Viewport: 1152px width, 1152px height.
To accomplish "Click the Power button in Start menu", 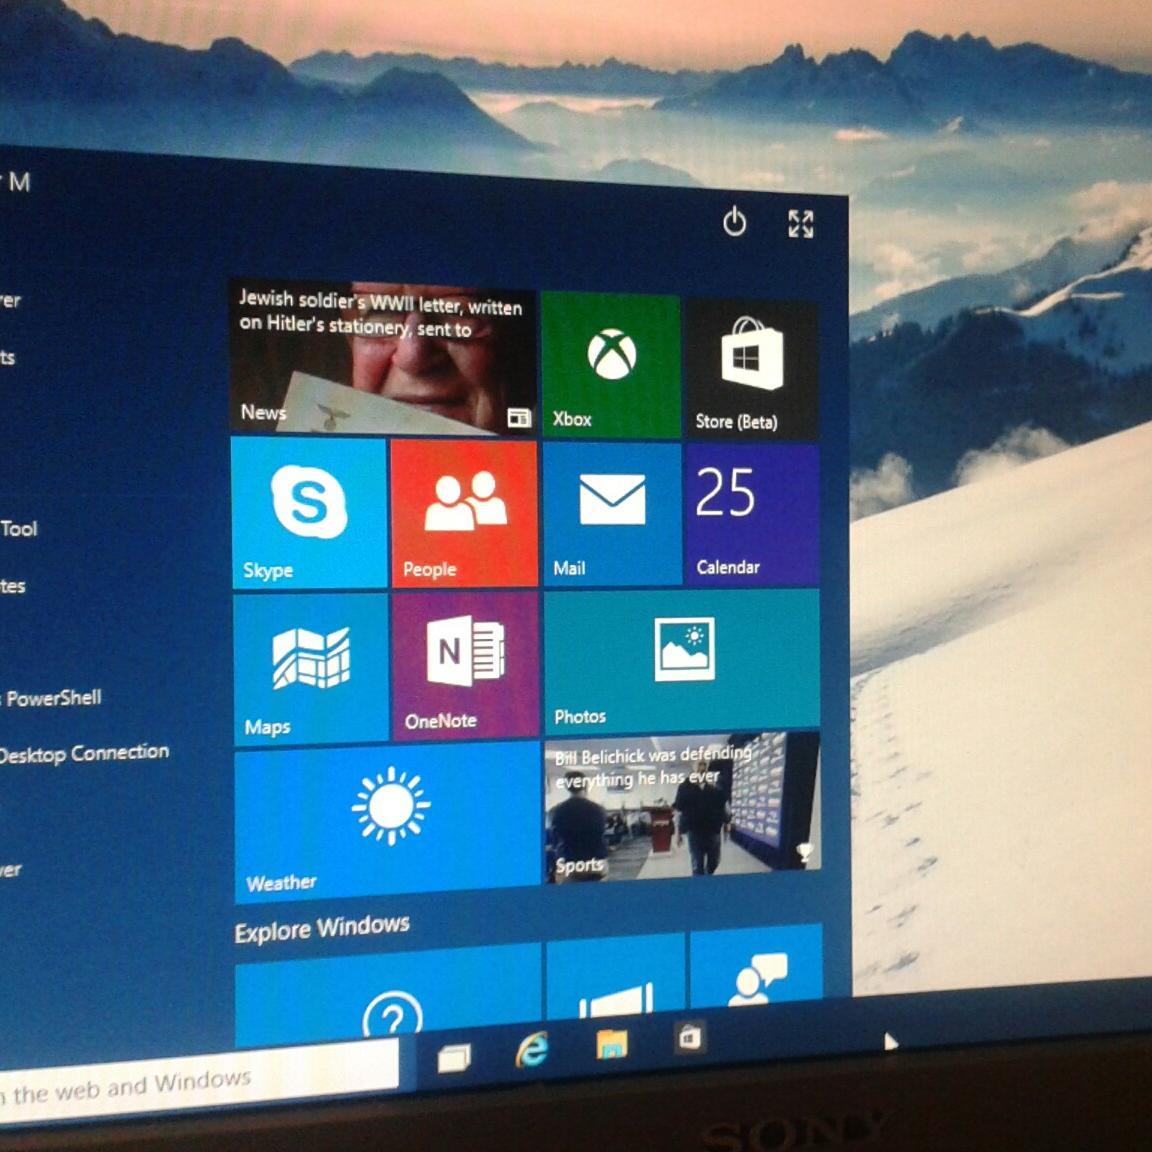I will 735,221.
